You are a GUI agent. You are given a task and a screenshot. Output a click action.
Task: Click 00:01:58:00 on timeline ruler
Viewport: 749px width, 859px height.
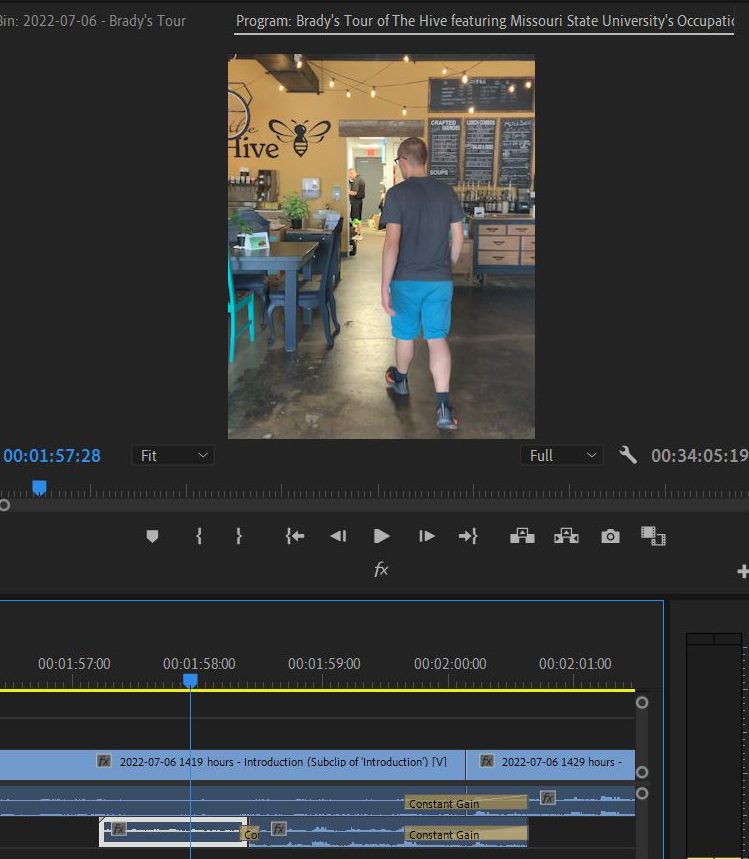coord(199,664)
